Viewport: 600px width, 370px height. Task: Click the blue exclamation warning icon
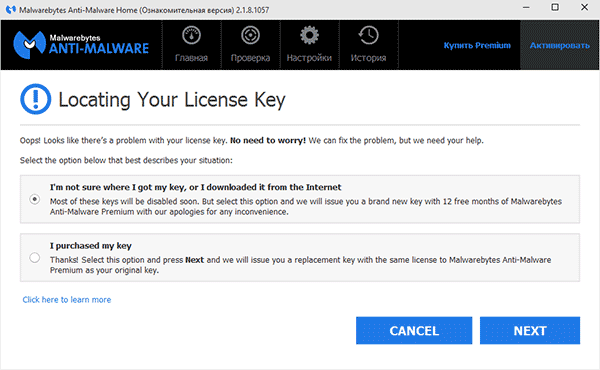36,99
